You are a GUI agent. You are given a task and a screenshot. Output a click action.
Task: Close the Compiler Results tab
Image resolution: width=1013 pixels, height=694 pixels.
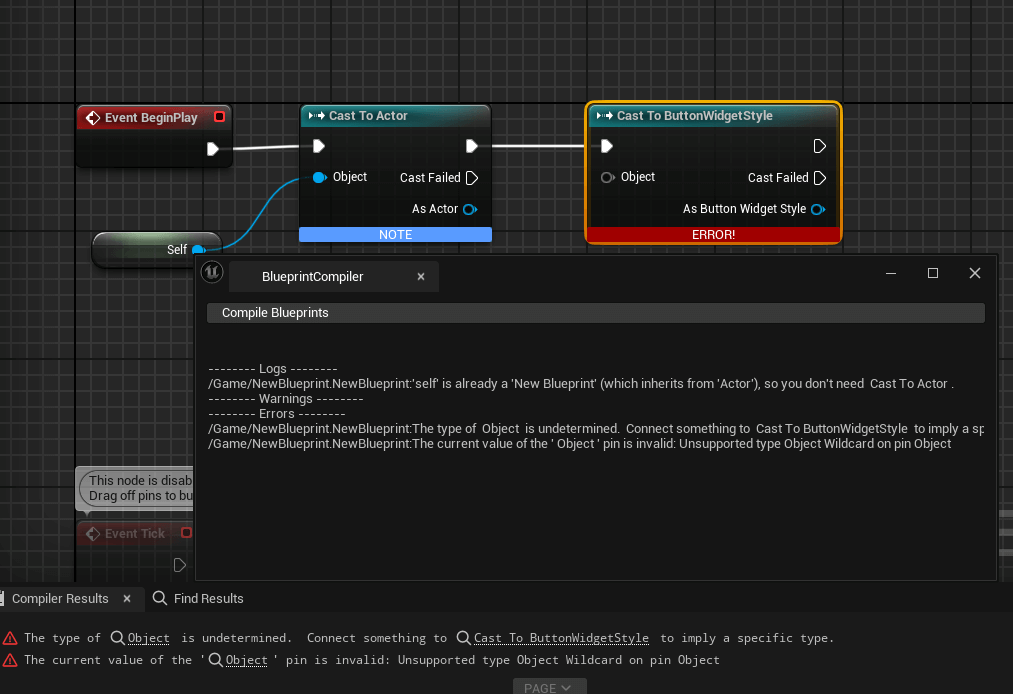pyautogui.click(x=127, y=599)
